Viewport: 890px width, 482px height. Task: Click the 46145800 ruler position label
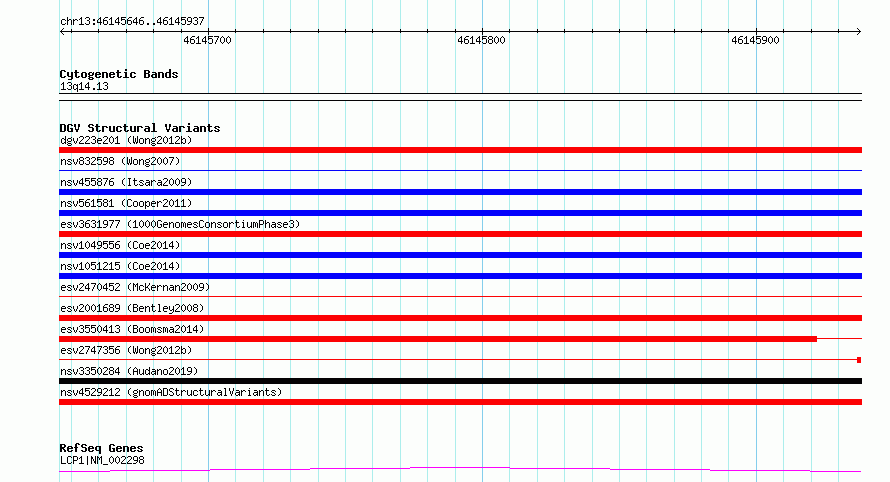pyautogui.click(x=481, y=40)
